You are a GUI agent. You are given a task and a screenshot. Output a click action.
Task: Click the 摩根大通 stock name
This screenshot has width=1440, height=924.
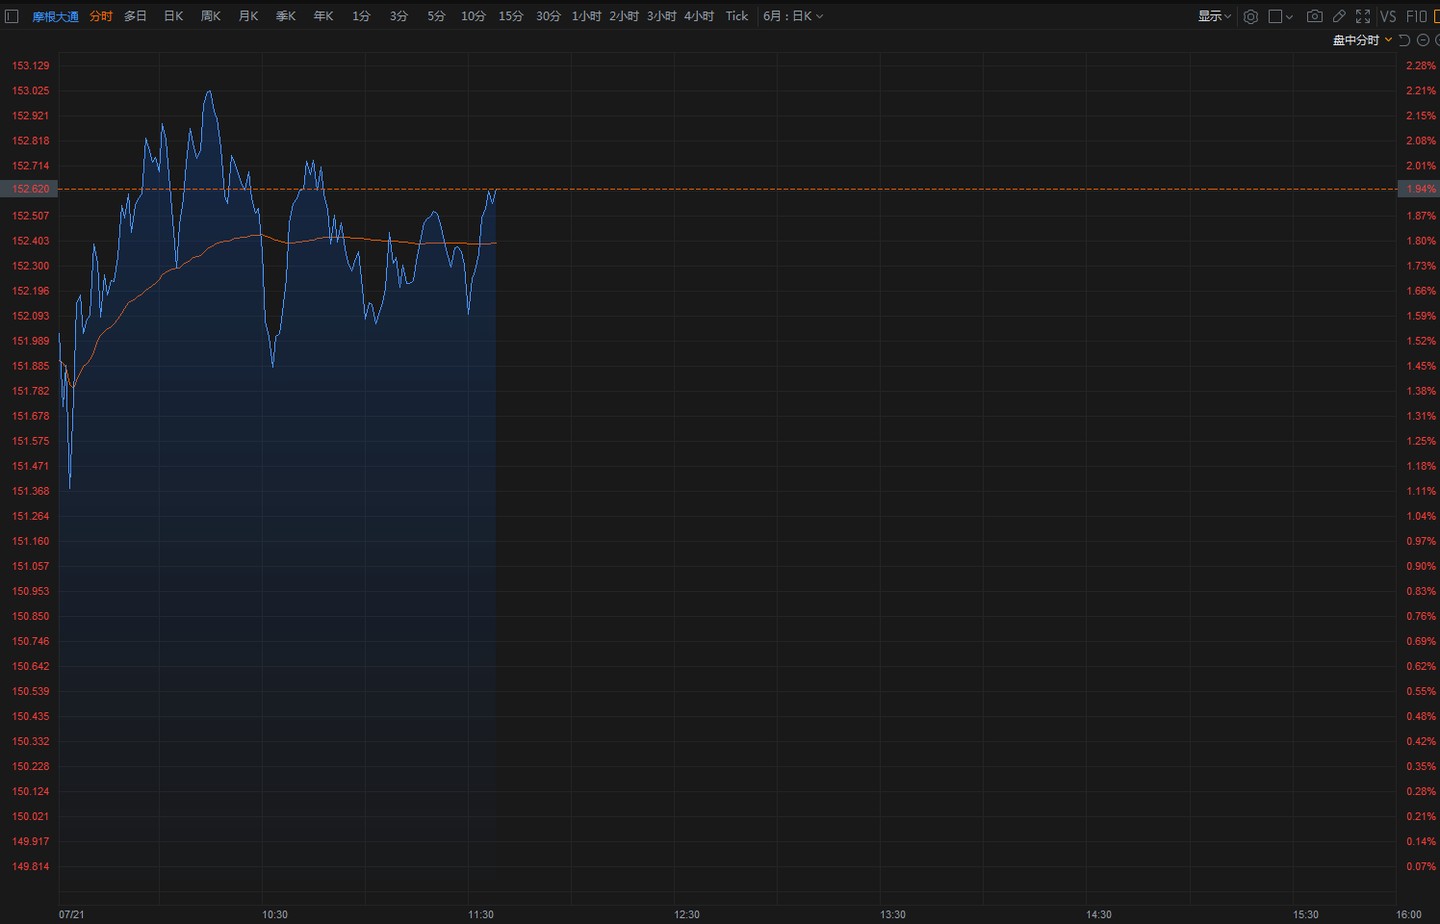click(55, 16)
